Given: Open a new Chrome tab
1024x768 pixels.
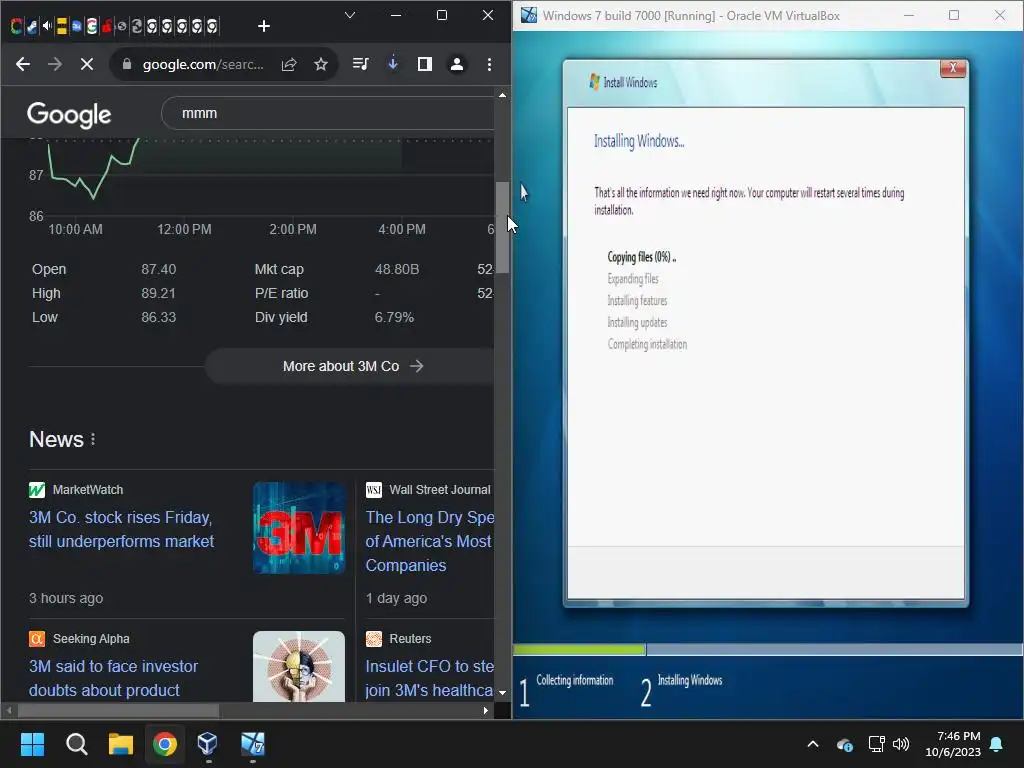Looking at the screenshot, I should (x=264, y=26).
